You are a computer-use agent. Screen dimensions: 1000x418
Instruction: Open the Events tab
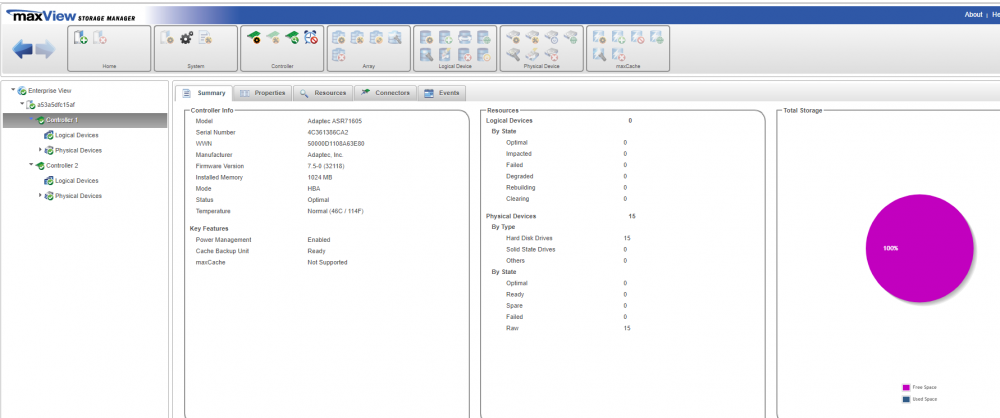click(x=442, y=93)
